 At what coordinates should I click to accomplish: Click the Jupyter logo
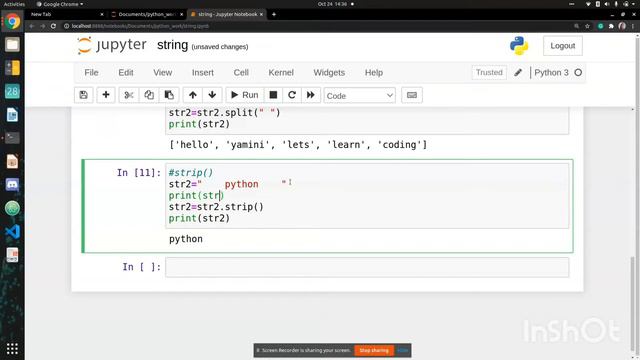pyautogui.click(x=111, y=45)
